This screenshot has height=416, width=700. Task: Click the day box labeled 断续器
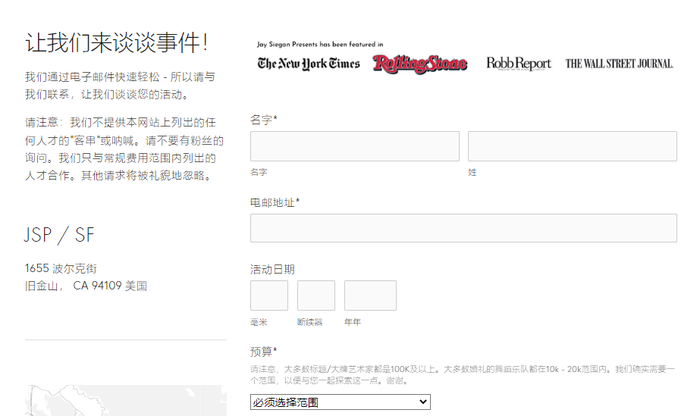pos(316,295)
